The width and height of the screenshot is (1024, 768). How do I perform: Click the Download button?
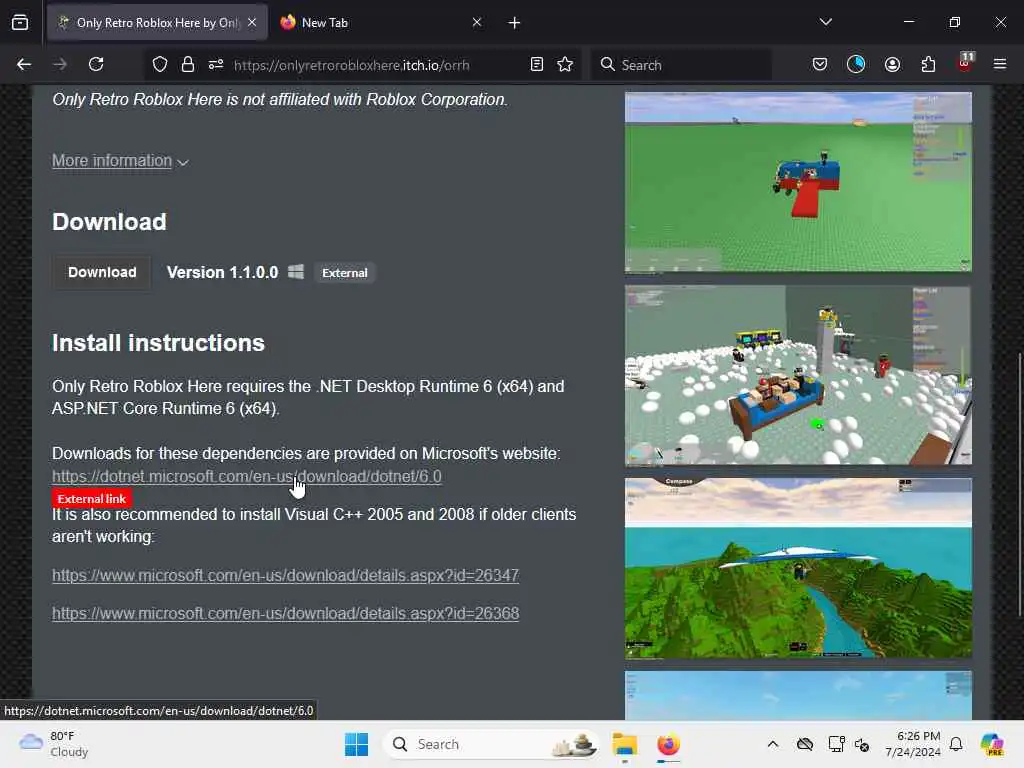click(x=102, y=272)
